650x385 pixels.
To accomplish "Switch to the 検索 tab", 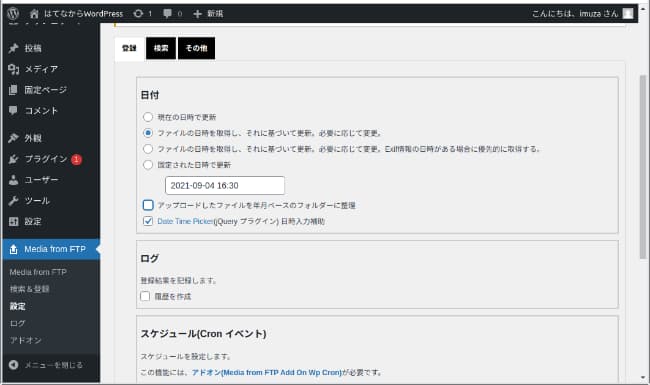I will pyautogui.click(x=161, y=48).
